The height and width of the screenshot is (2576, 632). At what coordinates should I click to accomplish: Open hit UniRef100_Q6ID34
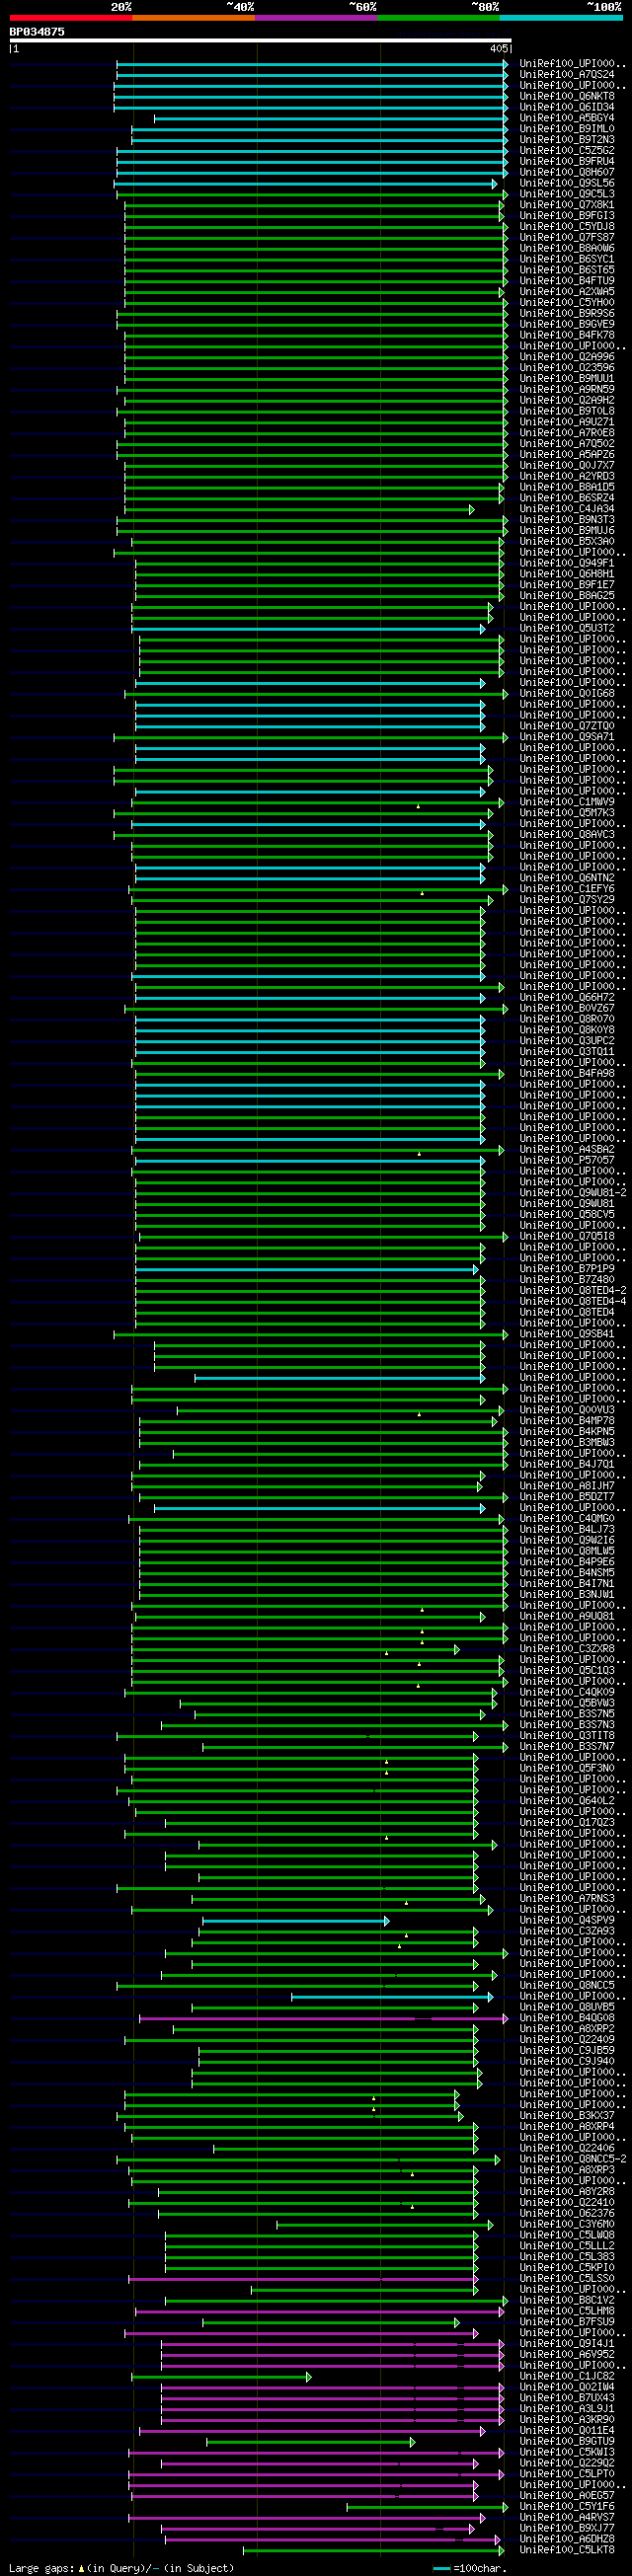pos(567,107)
